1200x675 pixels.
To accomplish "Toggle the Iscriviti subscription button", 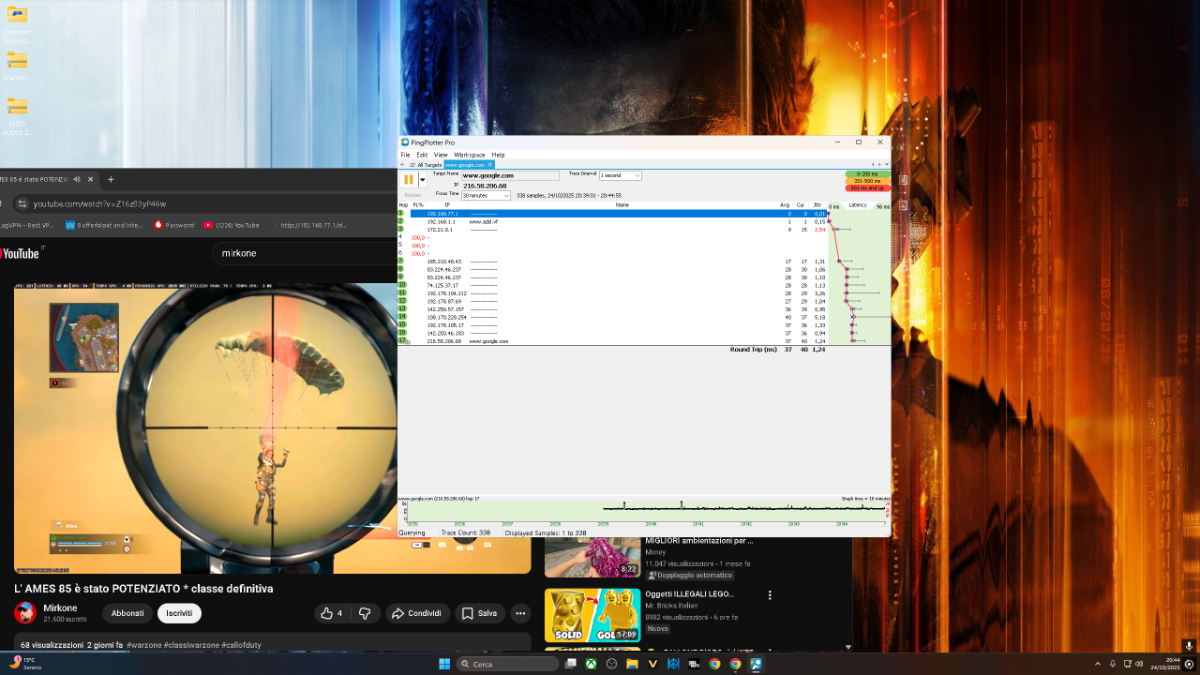I will click(x=179, y=613).
